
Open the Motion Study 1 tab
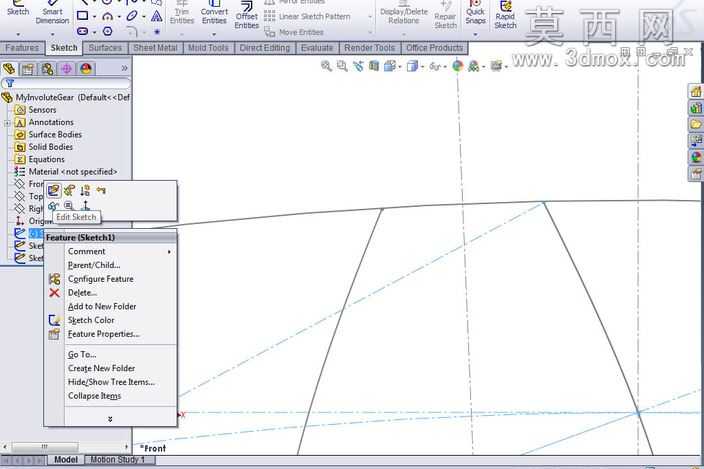pos(118,460)
